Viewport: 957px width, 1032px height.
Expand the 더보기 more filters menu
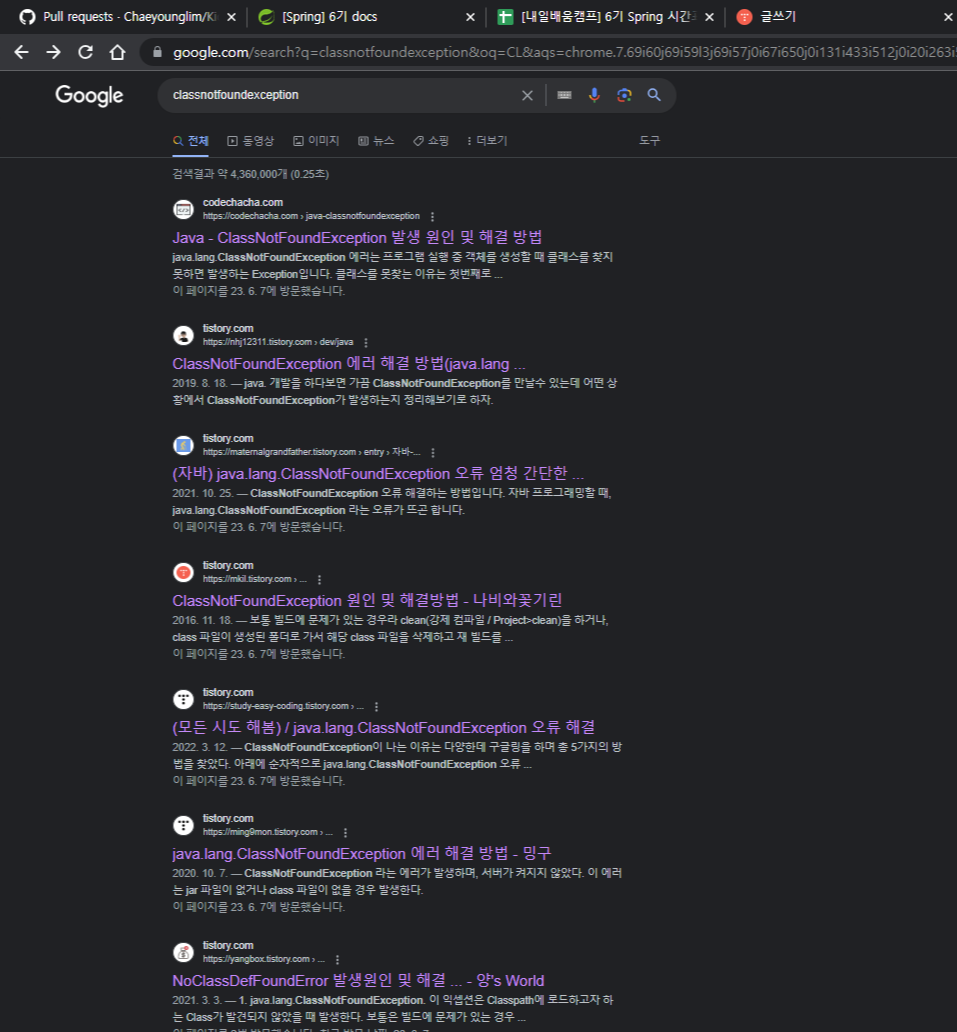click(x=486, y=141)
